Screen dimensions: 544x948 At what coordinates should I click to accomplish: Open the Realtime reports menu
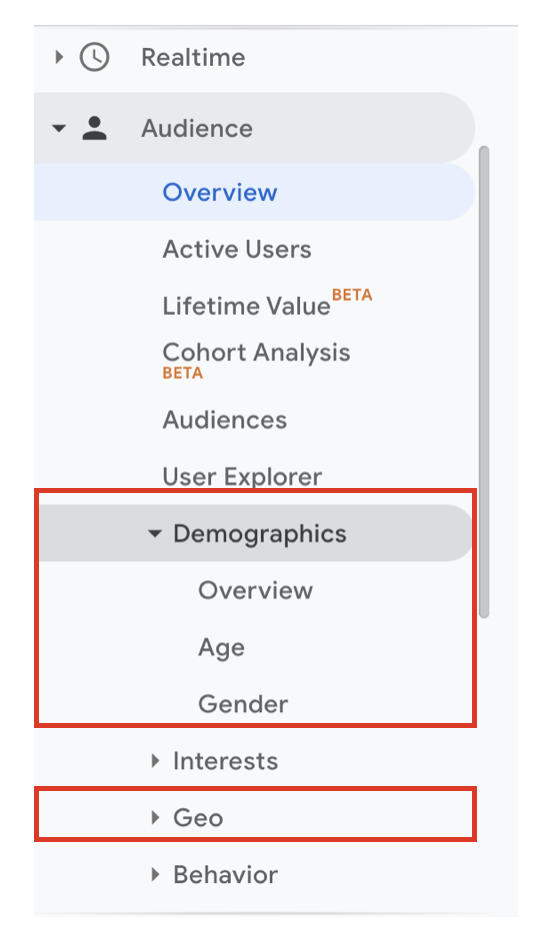click(x=193, y=57)
